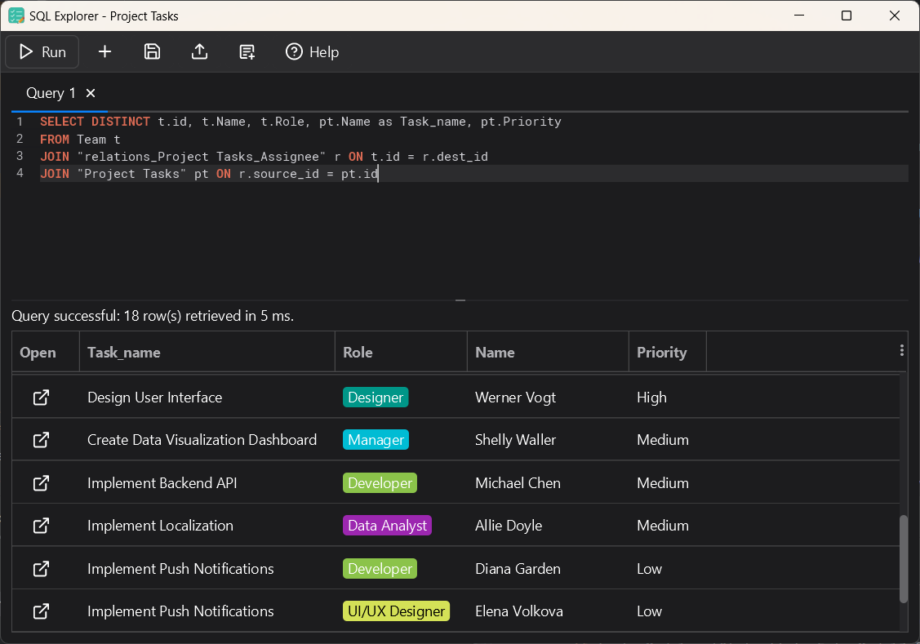Click the purple Data Analyst badge

[387, 525]
